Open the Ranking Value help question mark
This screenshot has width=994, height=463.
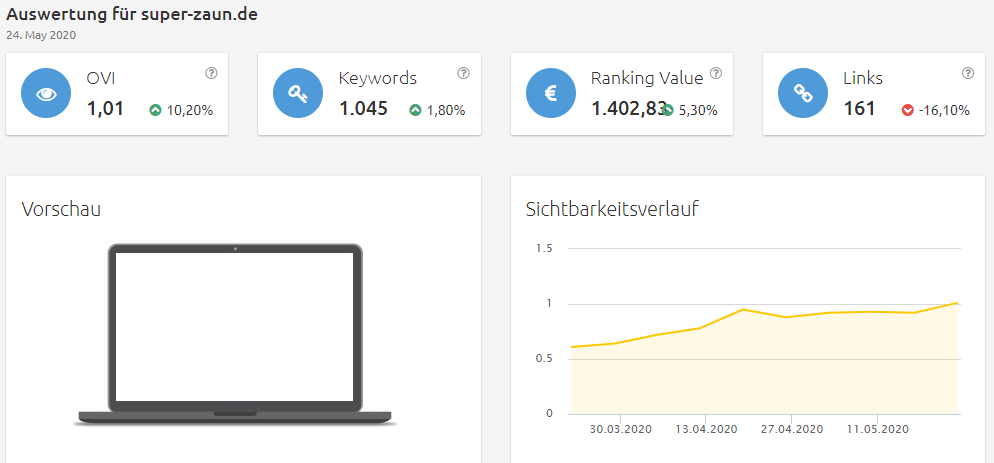tap(716, 74)
